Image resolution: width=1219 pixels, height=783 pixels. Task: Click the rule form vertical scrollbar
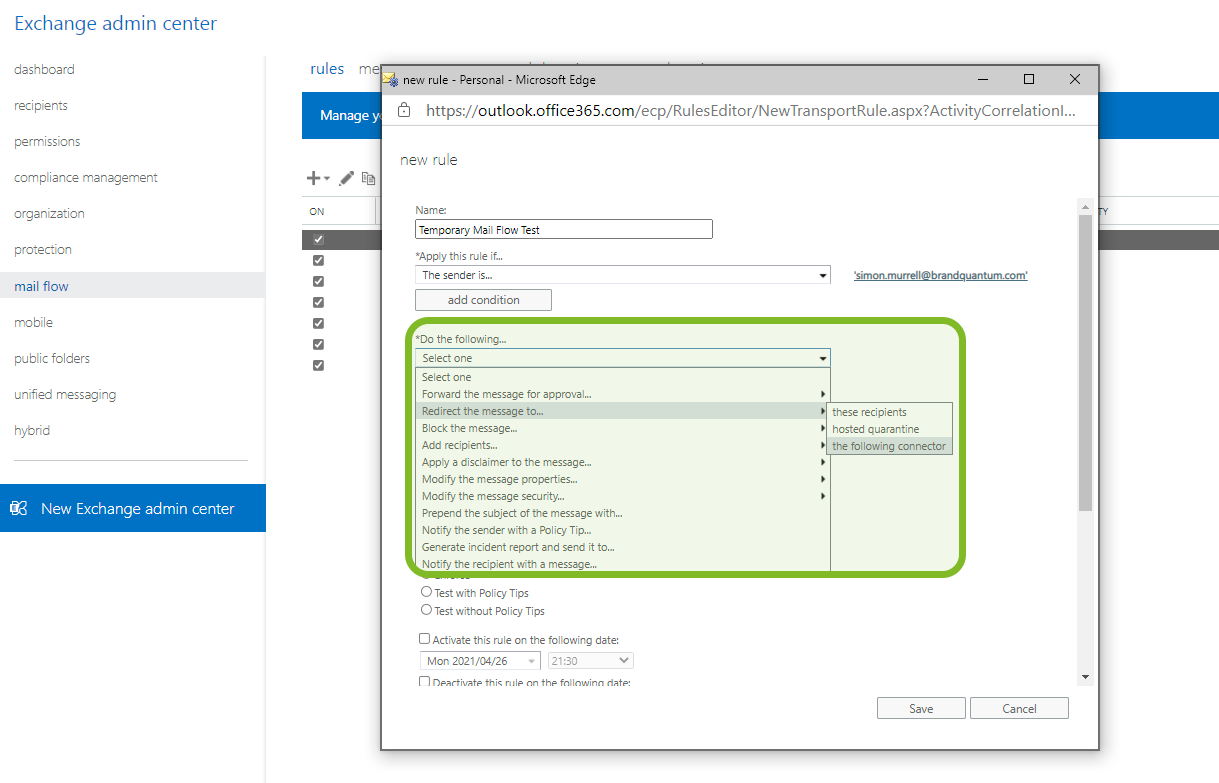(x=1086, y=363)
